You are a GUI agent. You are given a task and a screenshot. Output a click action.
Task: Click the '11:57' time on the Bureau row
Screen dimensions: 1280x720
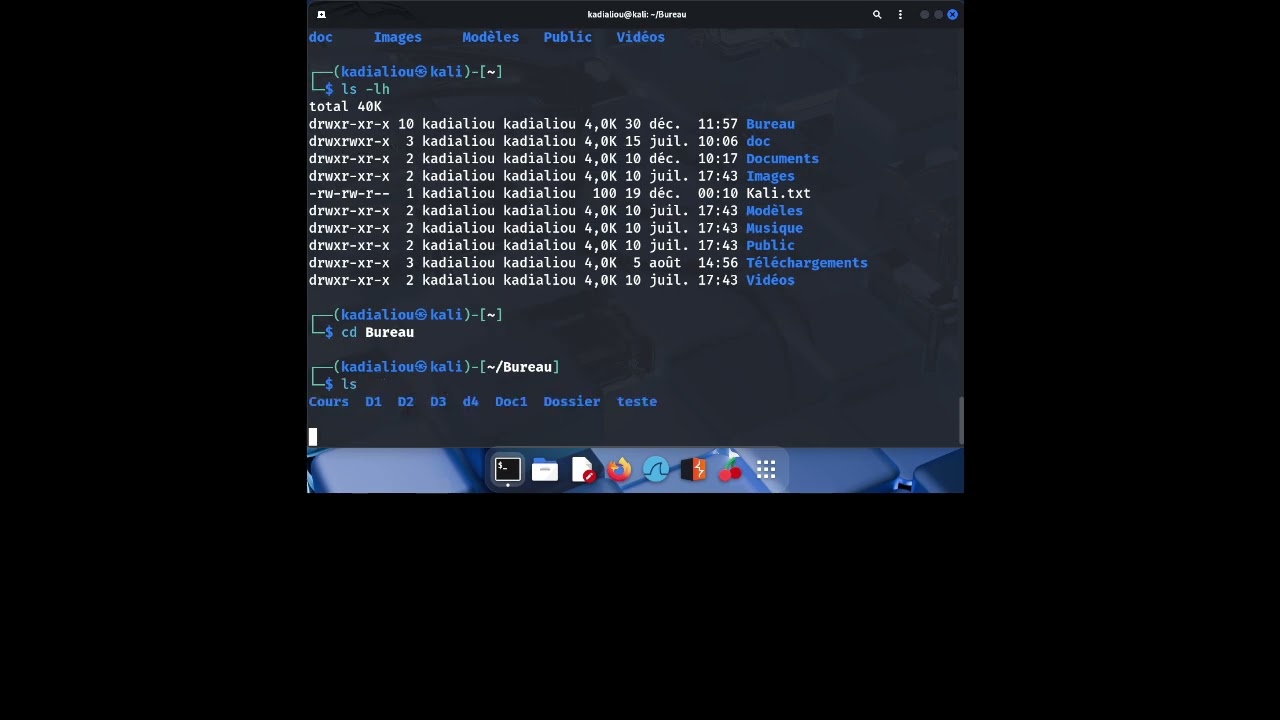tap(718, 124)
